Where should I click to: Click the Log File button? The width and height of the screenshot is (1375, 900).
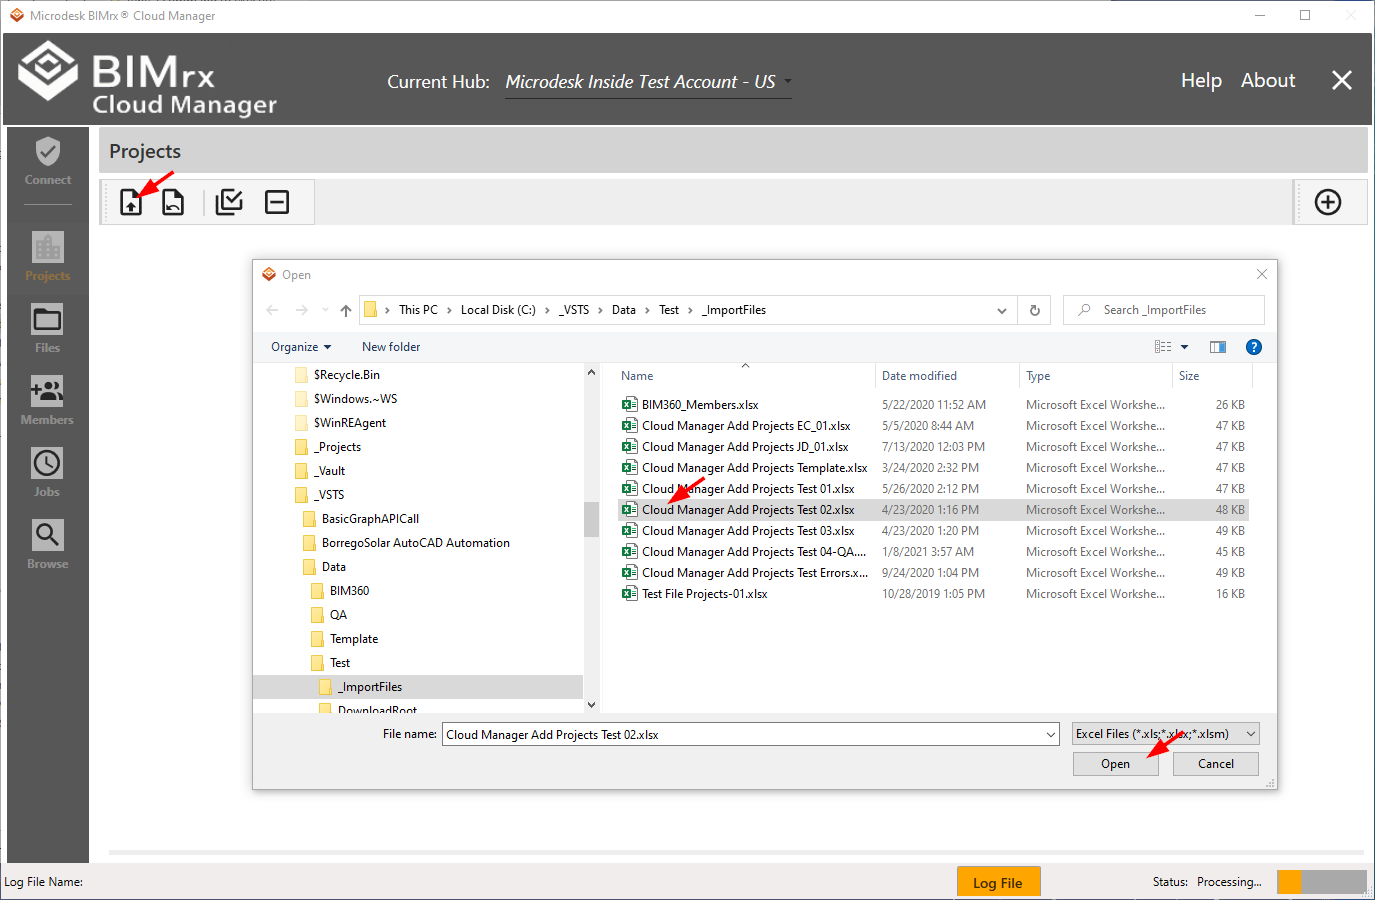tap(997, 882)
